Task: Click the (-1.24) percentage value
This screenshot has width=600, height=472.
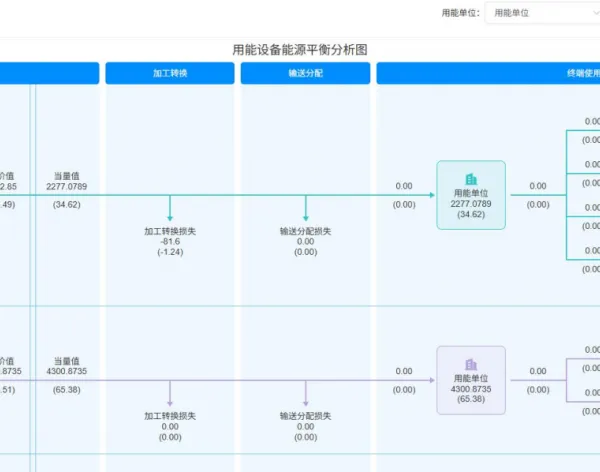Action: coord(170,252)
